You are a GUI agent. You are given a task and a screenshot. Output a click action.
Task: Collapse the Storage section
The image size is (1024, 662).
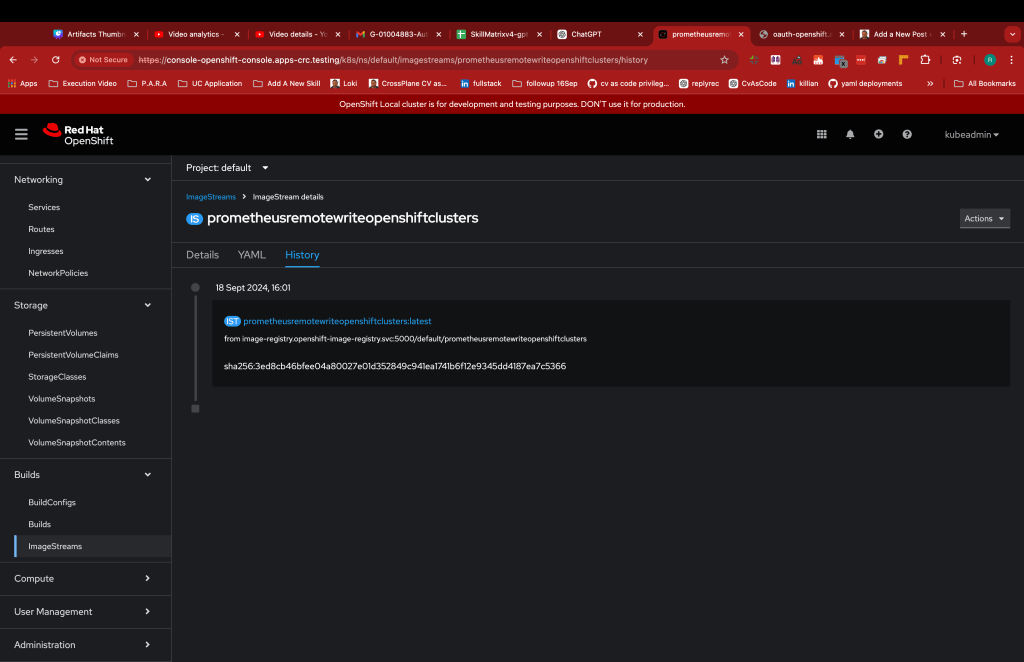tap(85, 305)
